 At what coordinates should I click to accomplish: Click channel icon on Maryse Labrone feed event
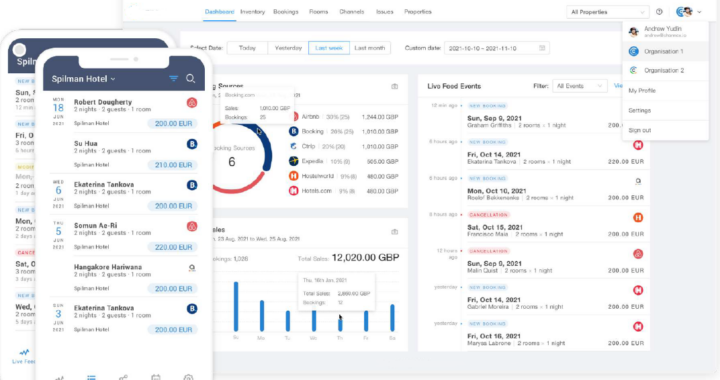click(638, 326)
